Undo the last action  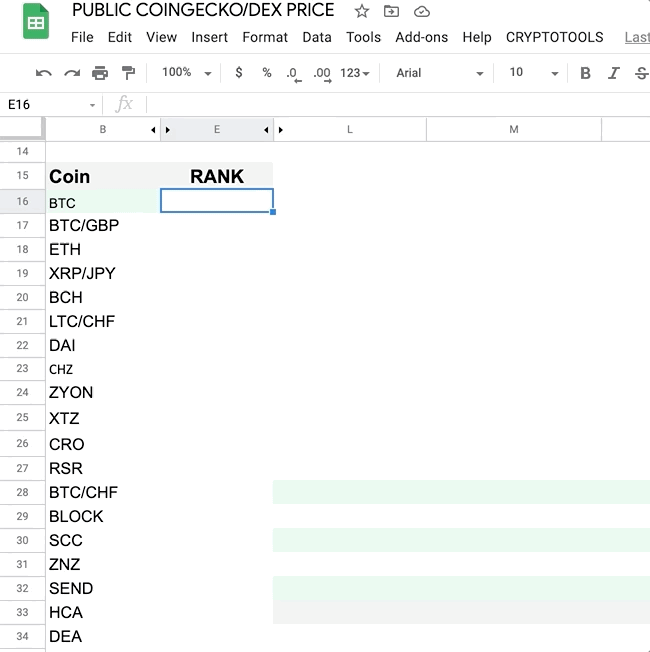(x=43, y=73)
